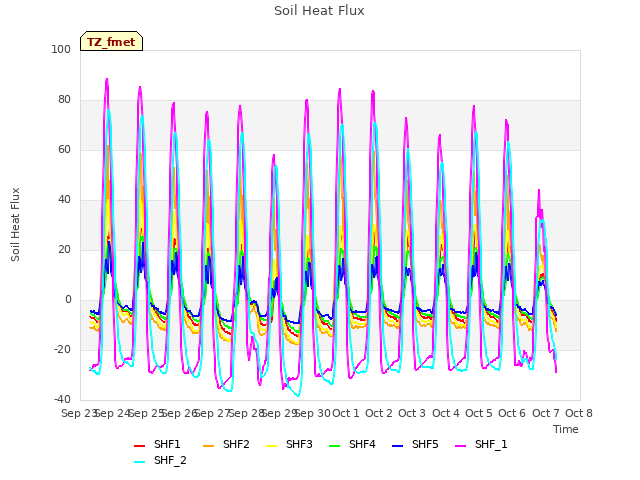Click the 100 y-axis tick label

pos(61,49)
